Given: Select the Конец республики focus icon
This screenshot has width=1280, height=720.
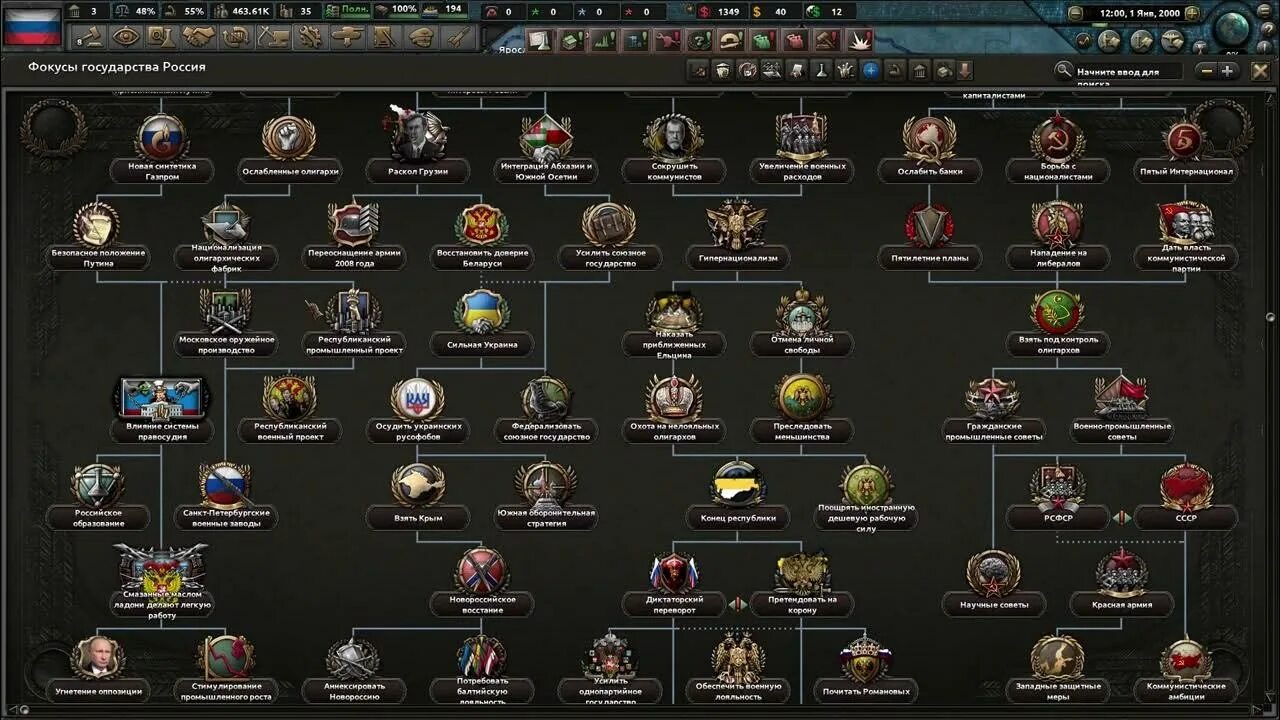Looking at the screenshot, I should coord(738,485).
